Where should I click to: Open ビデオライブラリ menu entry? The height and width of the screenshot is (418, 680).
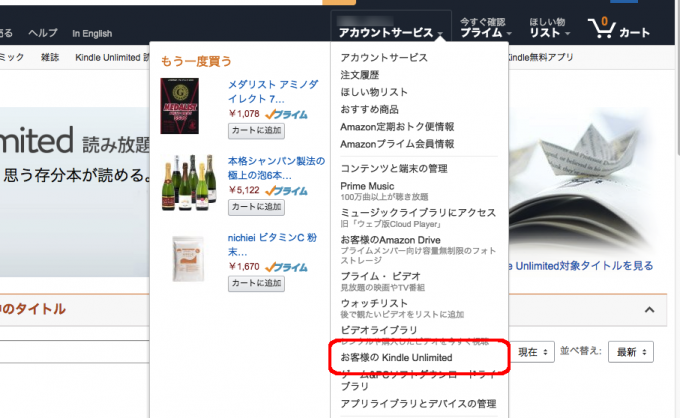[379, 330]
